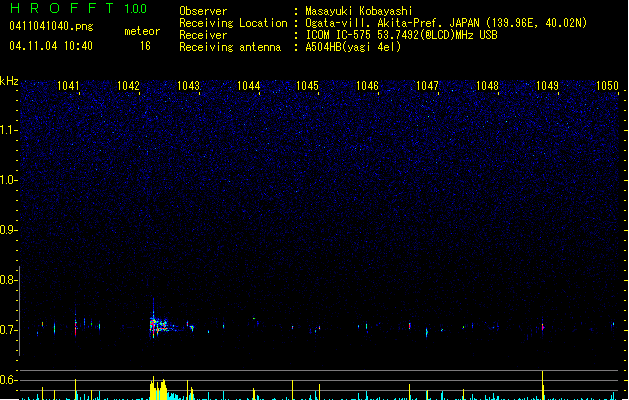Click the "Observer" field label
Screen dimensions: 629x400
[203, 11]
